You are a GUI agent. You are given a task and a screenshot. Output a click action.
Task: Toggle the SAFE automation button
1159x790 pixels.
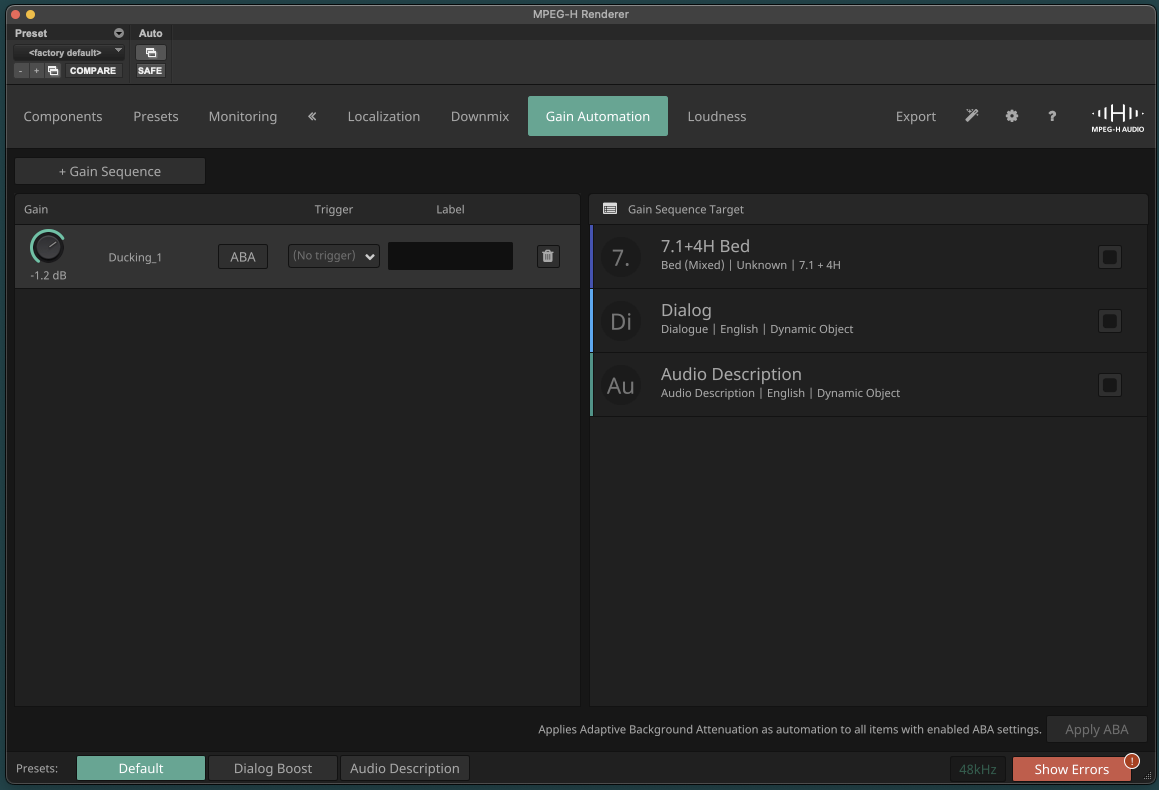pyautogui.click(x=150, y=71)
